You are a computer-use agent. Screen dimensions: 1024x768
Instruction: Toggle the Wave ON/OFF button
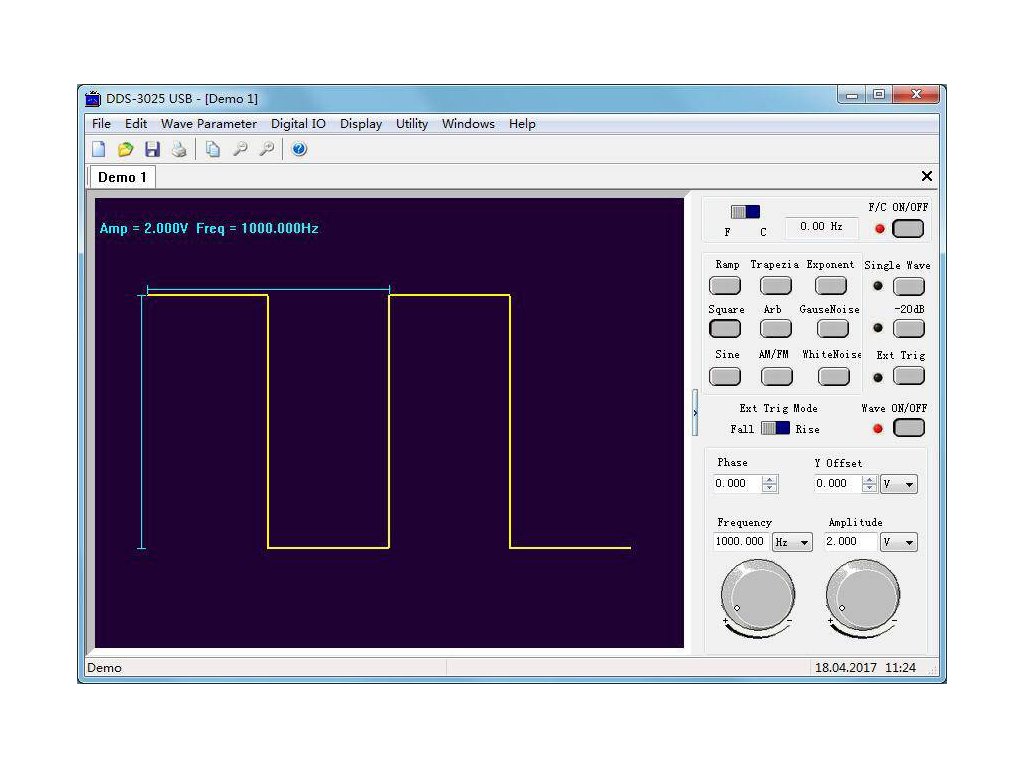[908, 428]
